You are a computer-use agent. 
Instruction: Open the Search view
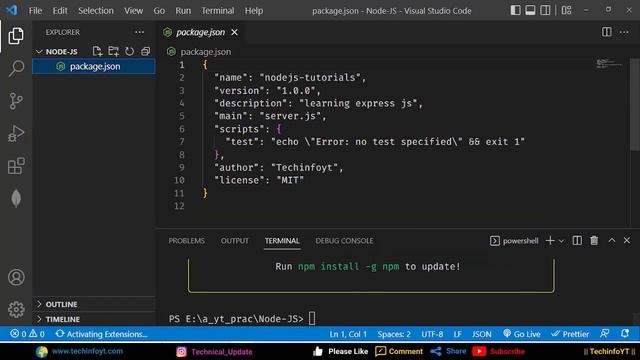pos(16,68)
